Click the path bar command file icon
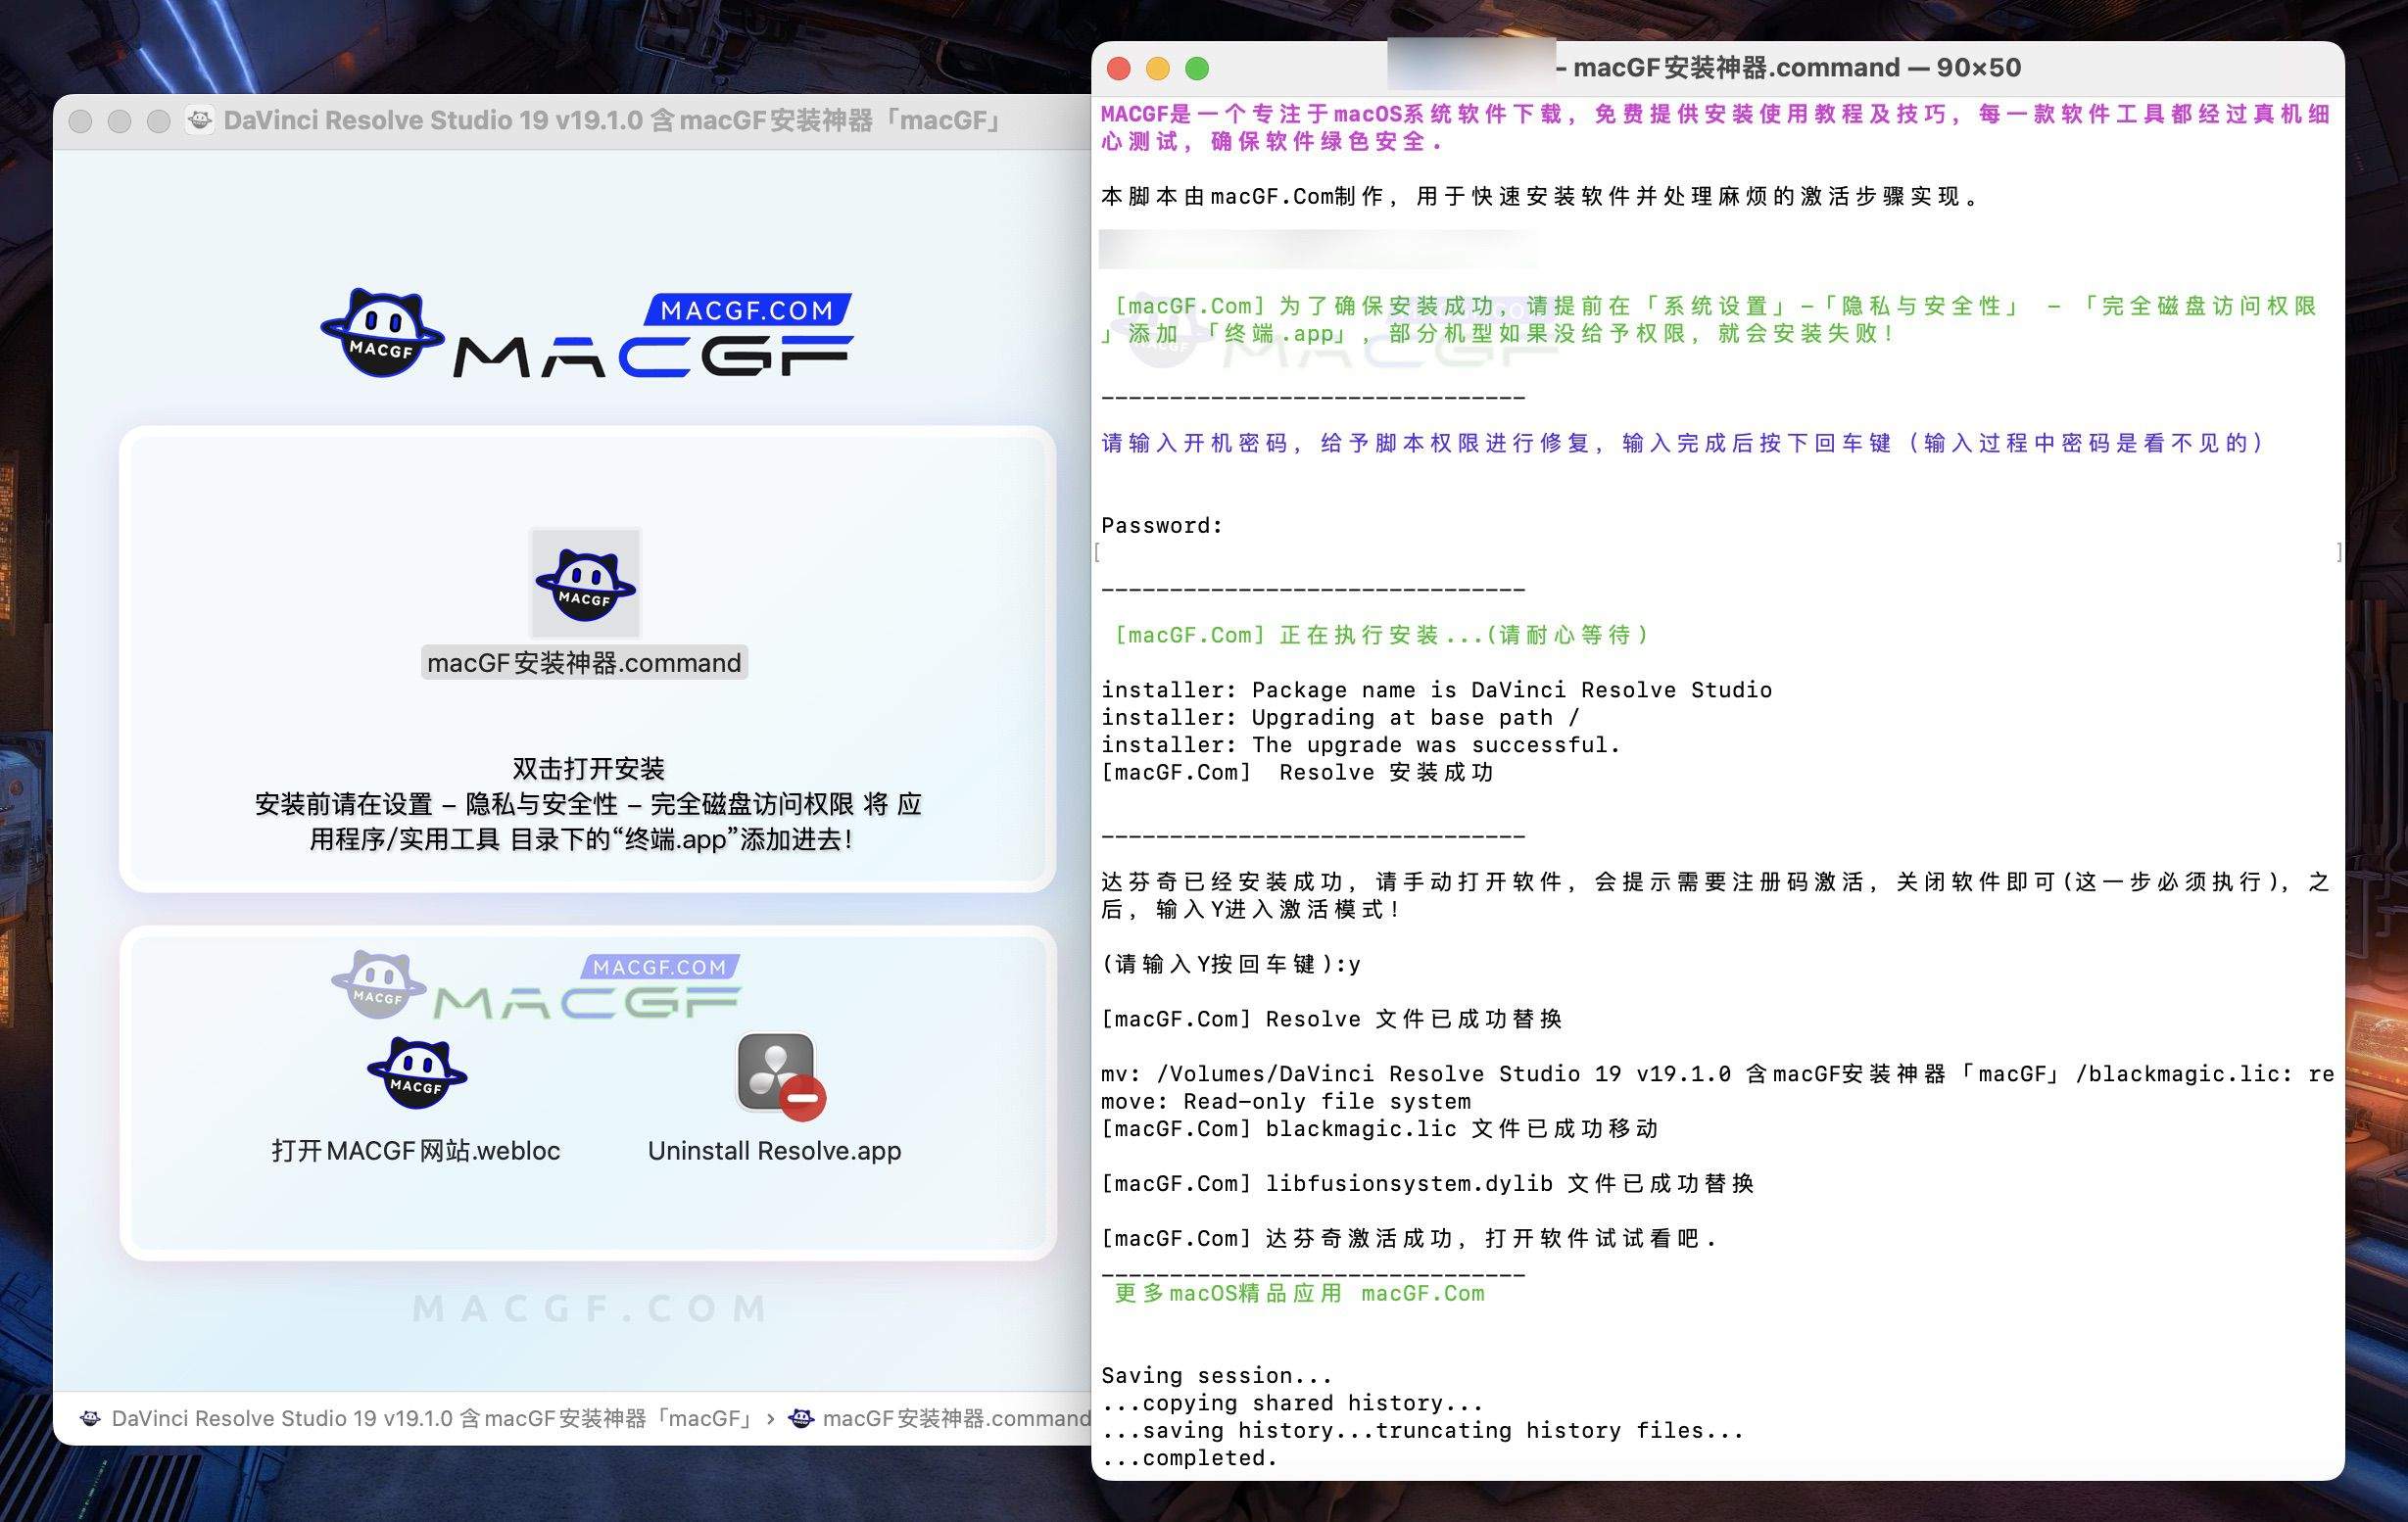Image resolution: width=2408 pixels, height=1522 pixels. [x=801, y=1418]
